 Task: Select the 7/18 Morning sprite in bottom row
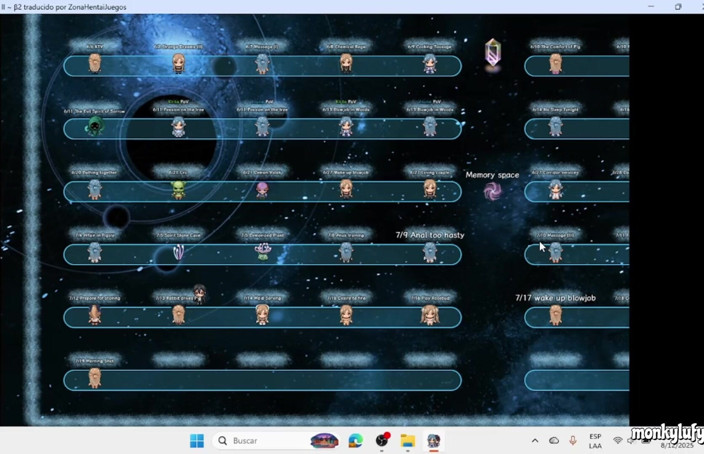[x=94, y=377]
